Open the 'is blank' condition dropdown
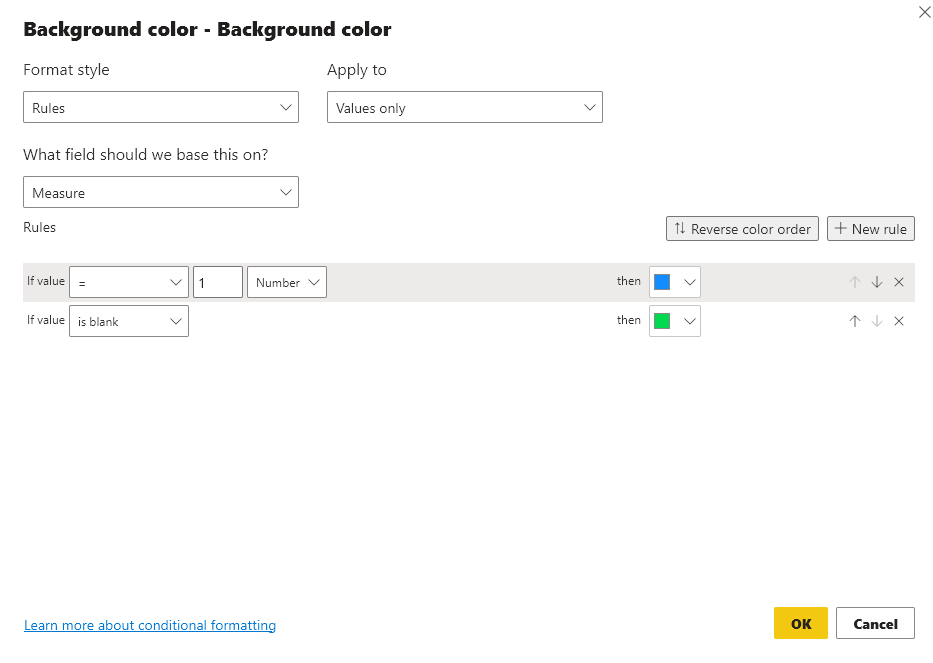933x663 pixels. (x=128, y=321)
